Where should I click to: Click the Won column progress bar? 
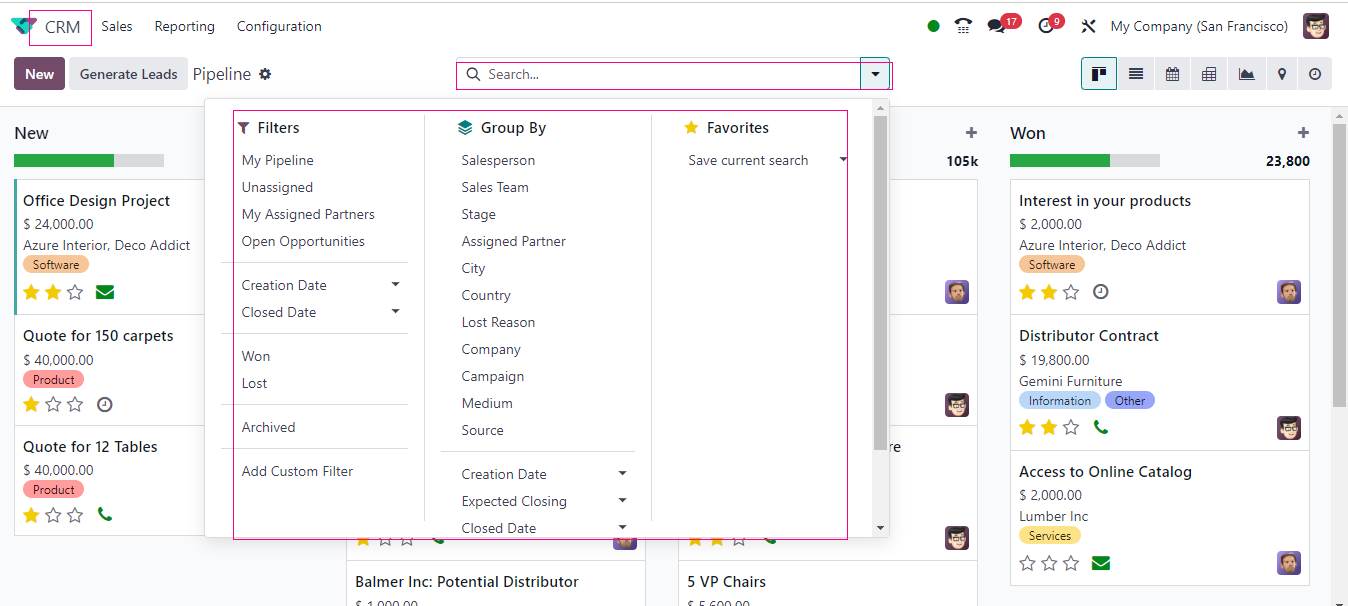tap(1084, 160)
